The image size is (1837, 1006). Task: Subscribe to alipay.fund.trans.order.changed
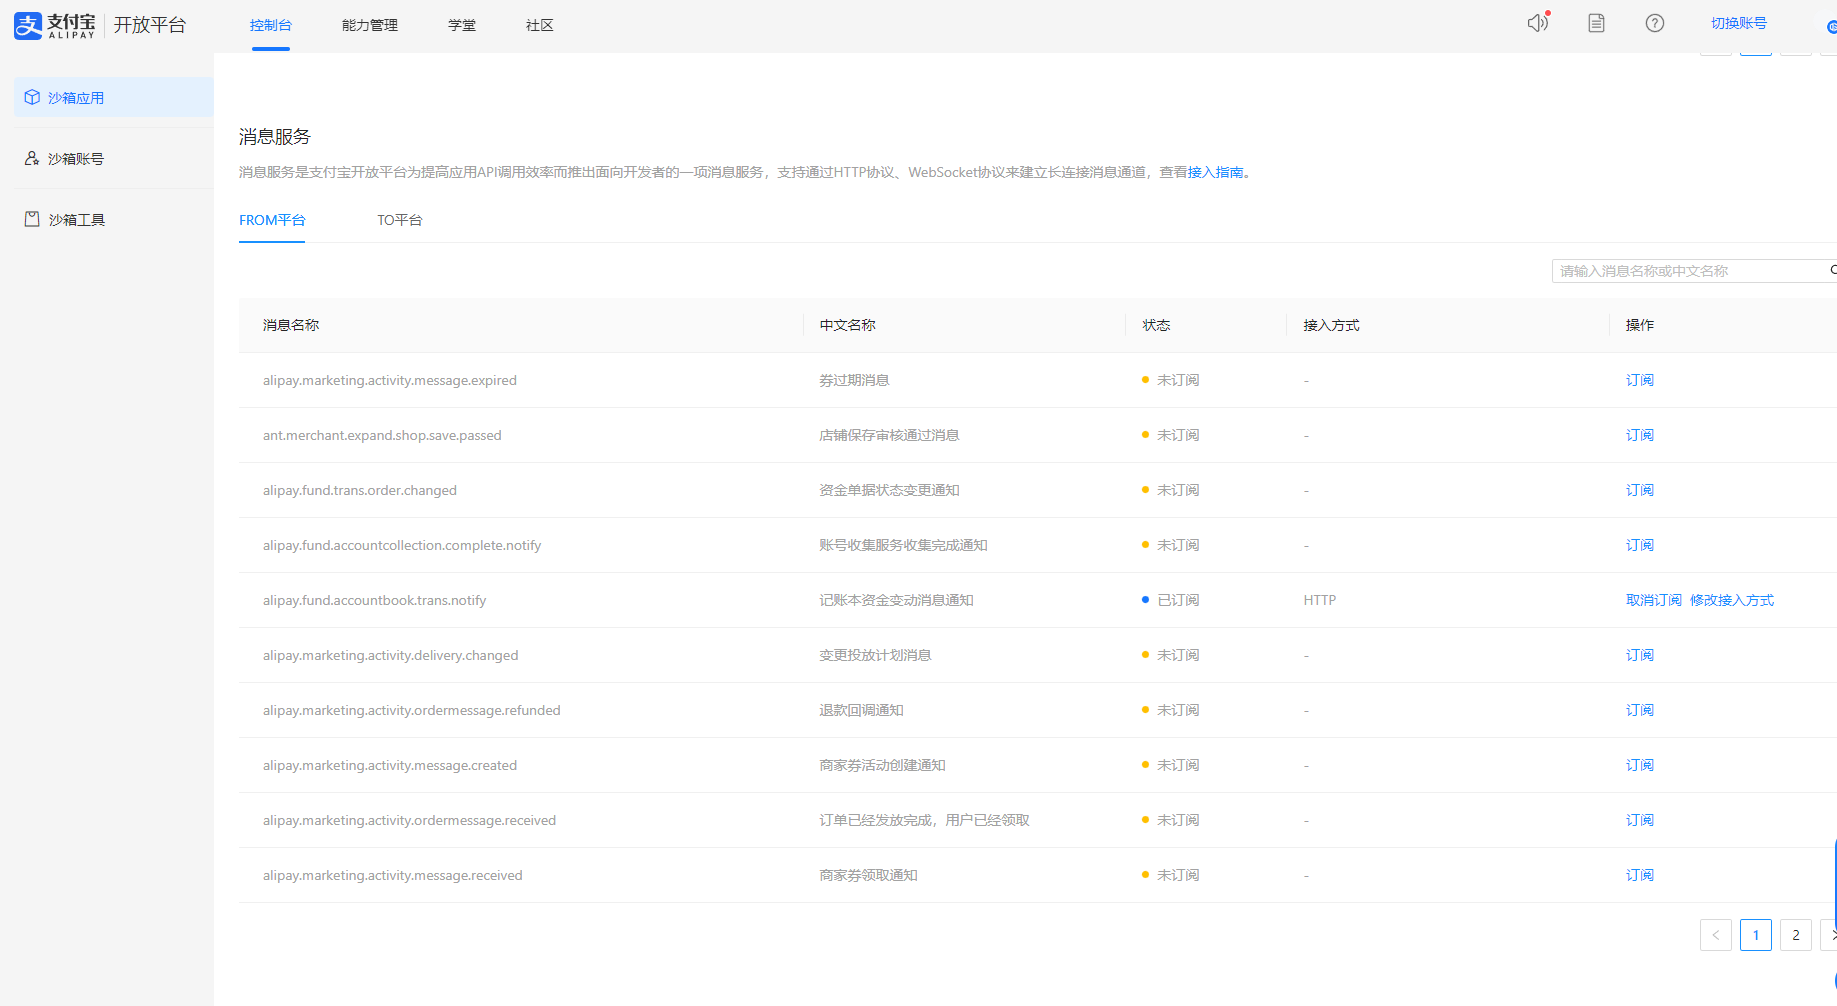[x=1640, y=490]
